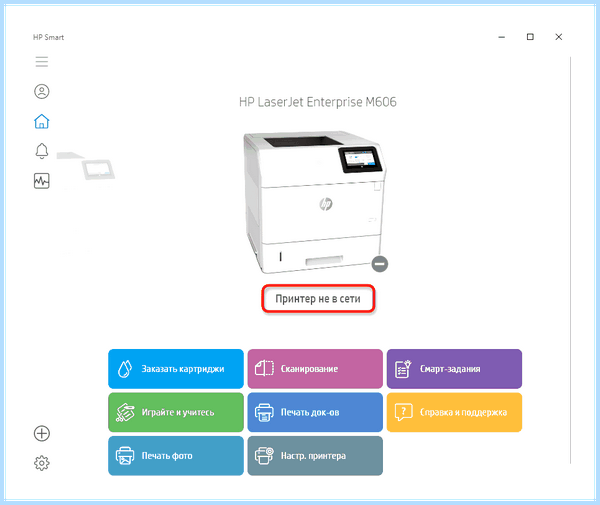Open the Смарт-задания tile
Image resolution: width=600 pixels, height=505 pixels.
point(454,369)
